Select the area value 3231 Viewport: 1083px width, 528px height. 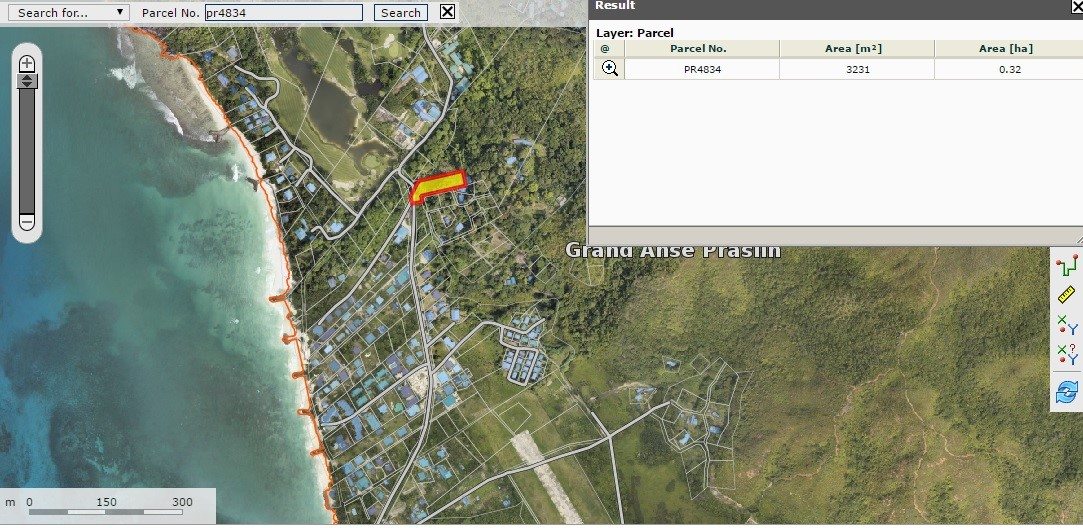tap(857, 69)
